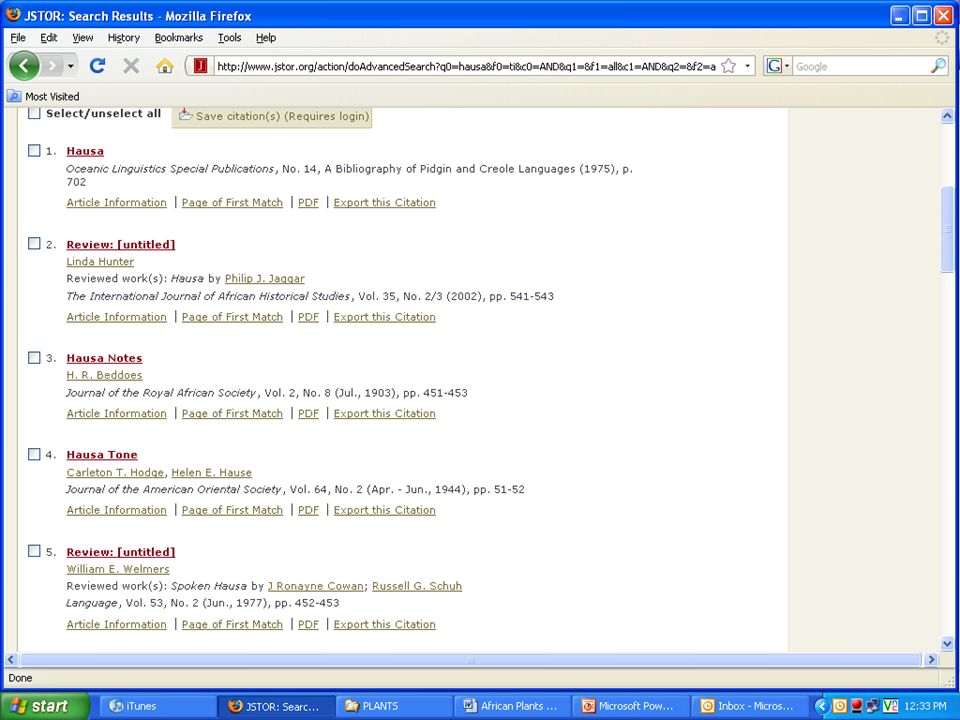Image resolution: width=960 pixels, height=720 pixels.
Task: Go back with the green Back arrow
Action: [24, 66]
